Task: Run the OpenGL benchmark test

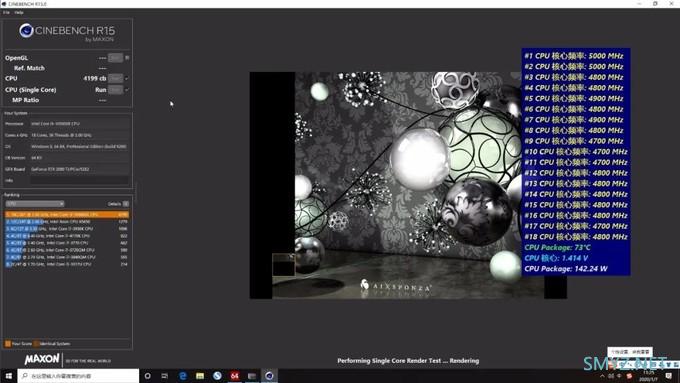Action: [x=115, y=58]
